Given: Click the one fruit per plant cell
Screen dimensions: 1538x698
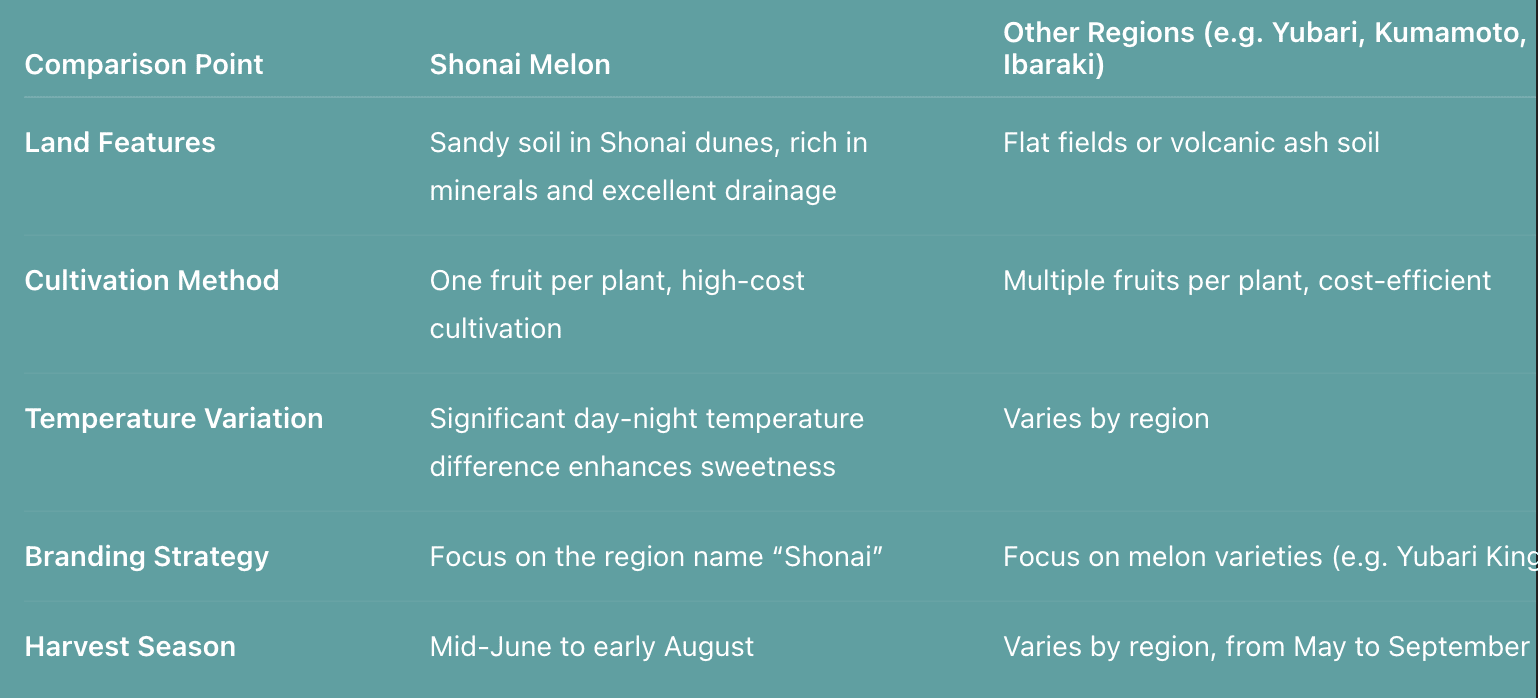Looking at the screenshot, I should tap(617, 304).
